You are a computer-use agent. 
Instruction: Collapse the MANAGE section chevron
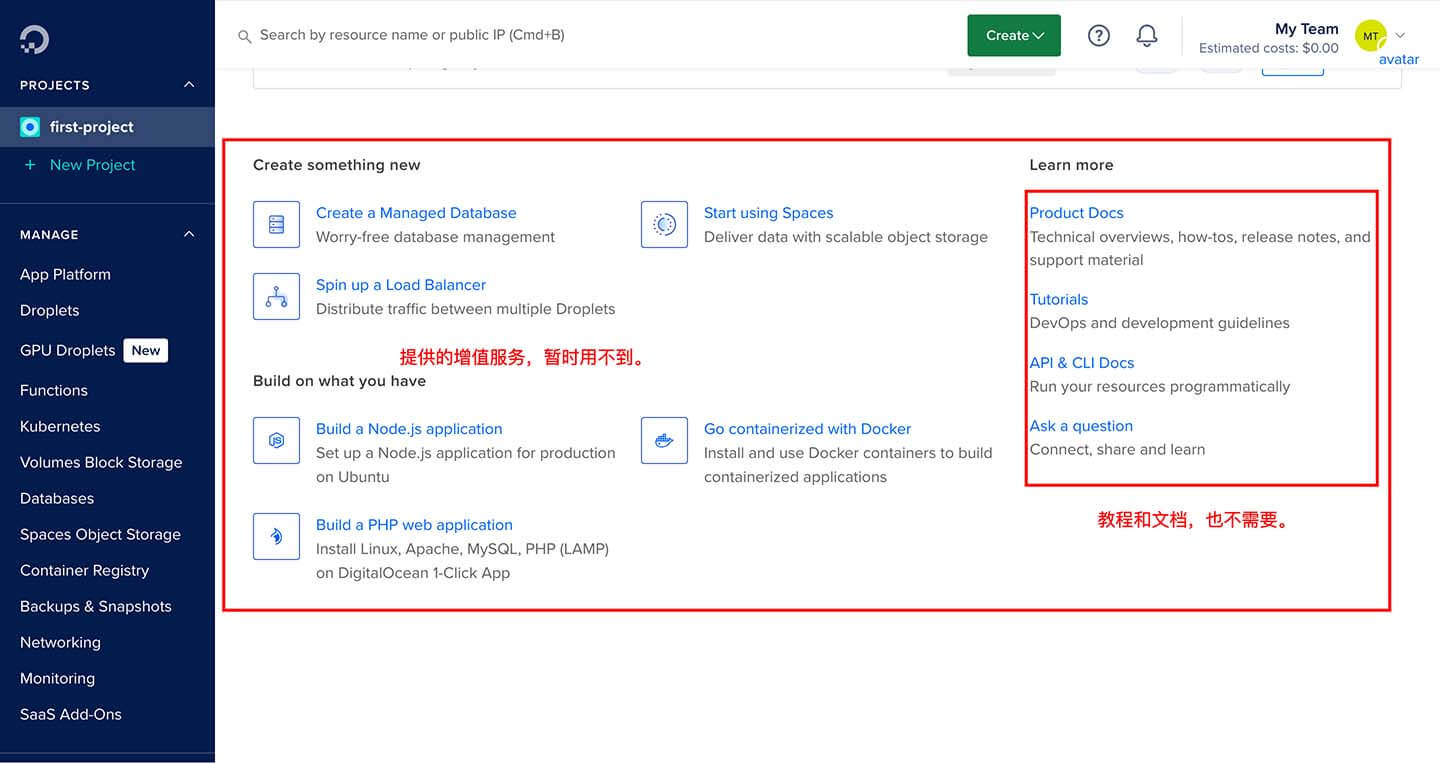click(x=189, y=234)
